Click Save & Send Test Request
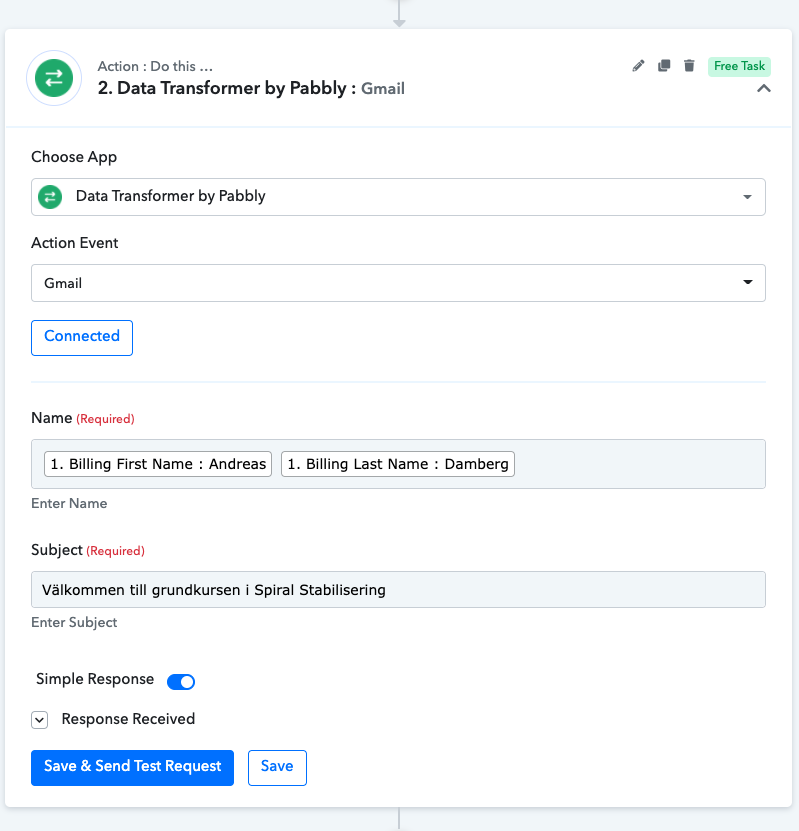 [x=132, y=767]
